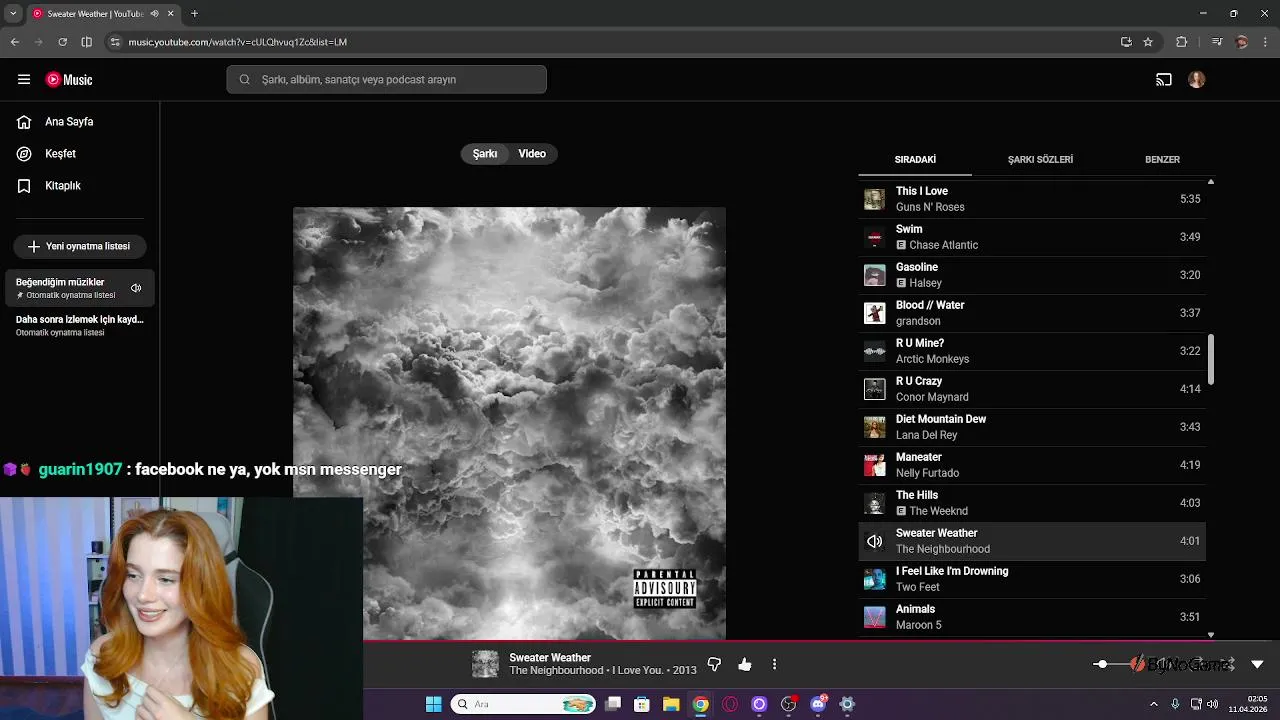Screen dimensions: 1280x720
Task: Like Sweater Weather with thumbs up
Action: click(x=745, y=664)
